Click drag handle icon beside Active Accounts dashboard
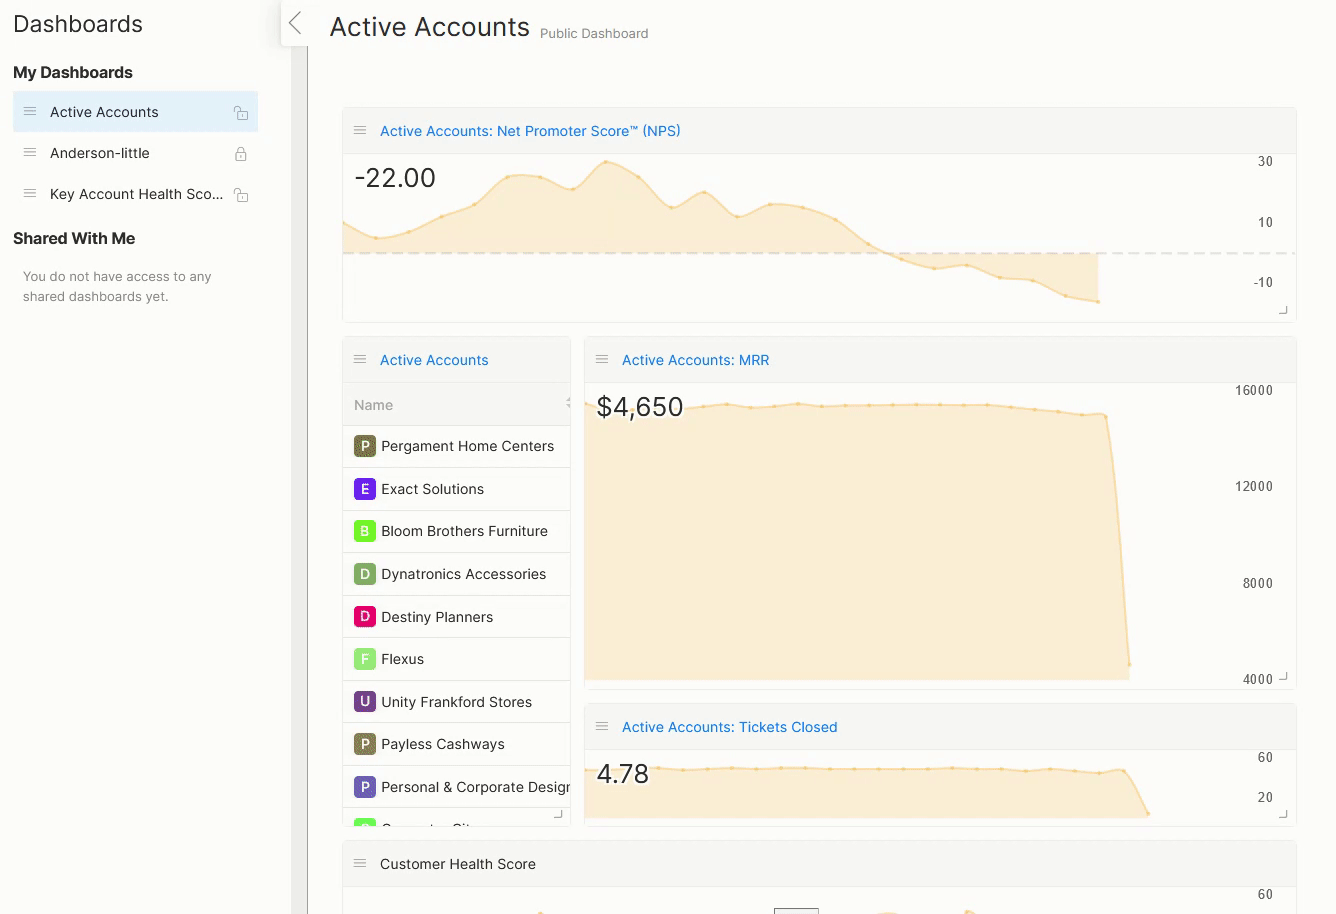The height and width of the screenshot is (914, 1336). point(30,111)
